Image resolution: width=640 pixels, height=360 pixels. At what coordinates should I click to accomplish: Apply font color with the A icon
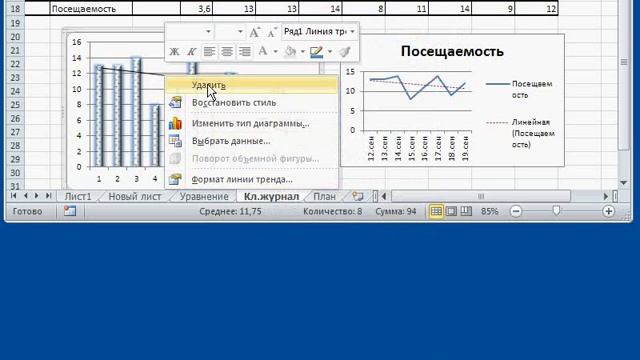click(263, 51)
